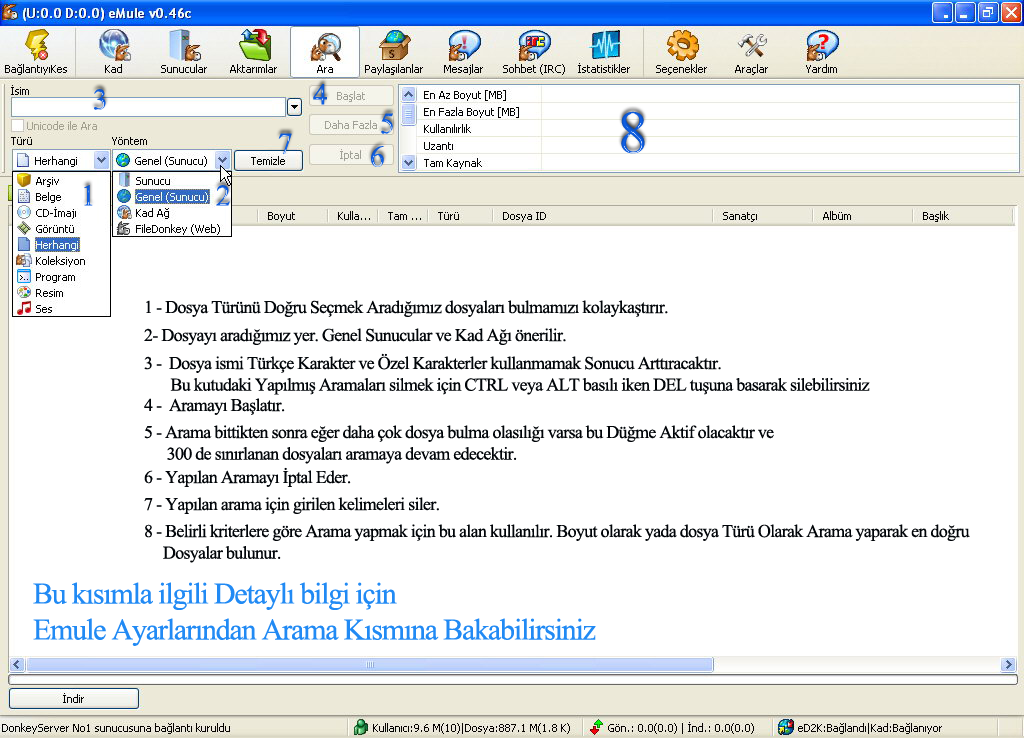Screen dimensions: 1024x738
Task: Select Genel (Sunucu) in method list
Action: tap(172, 197)
